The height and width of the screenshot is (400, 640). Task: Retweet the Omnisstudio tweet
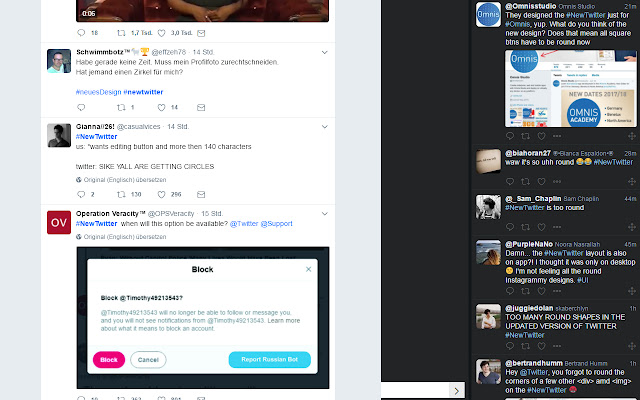pyautogui.click(x=526, y=136)
